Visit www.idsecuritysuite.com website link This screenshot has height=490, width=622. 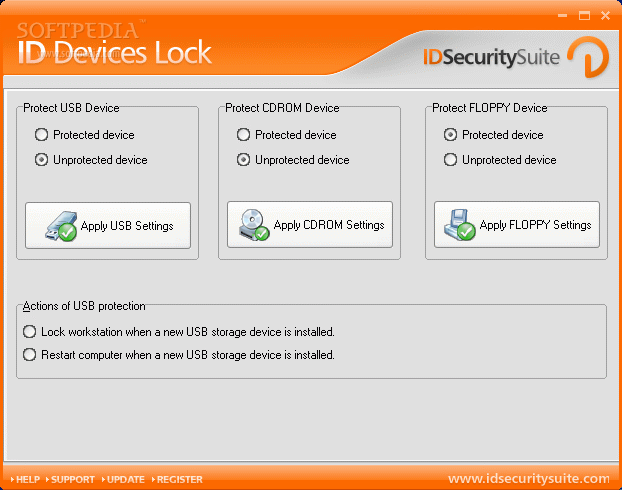528,478
